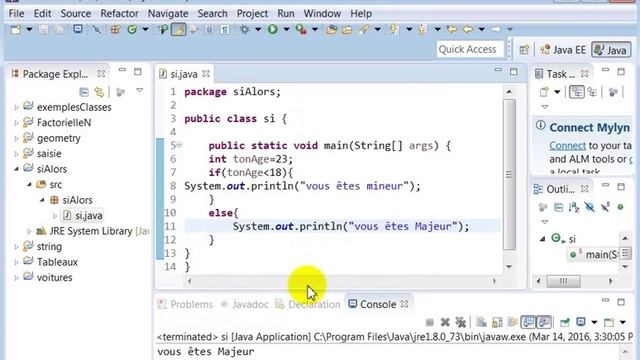
Task: Expand the FactorielleN project
Action: [x=16, y=123]
